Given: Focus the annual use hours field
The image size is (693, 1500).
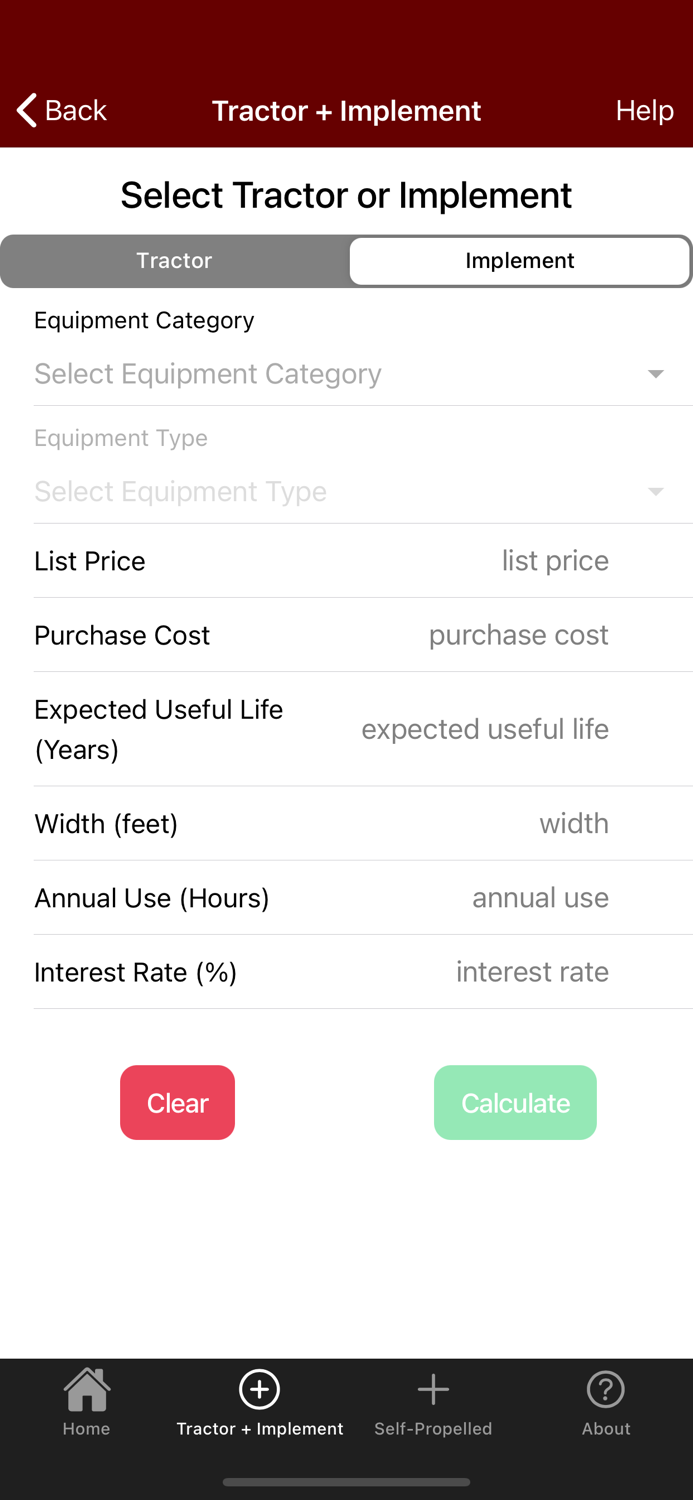Looking at the screenshot, I should tap(541, 897).
